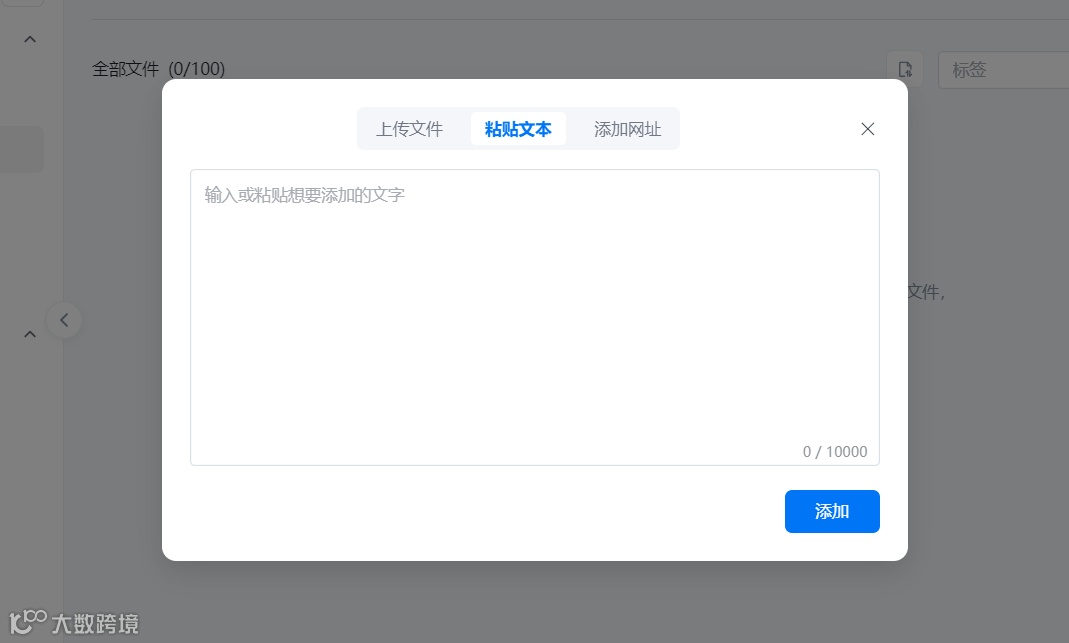Click the blue 添加 button

point(832,511)
